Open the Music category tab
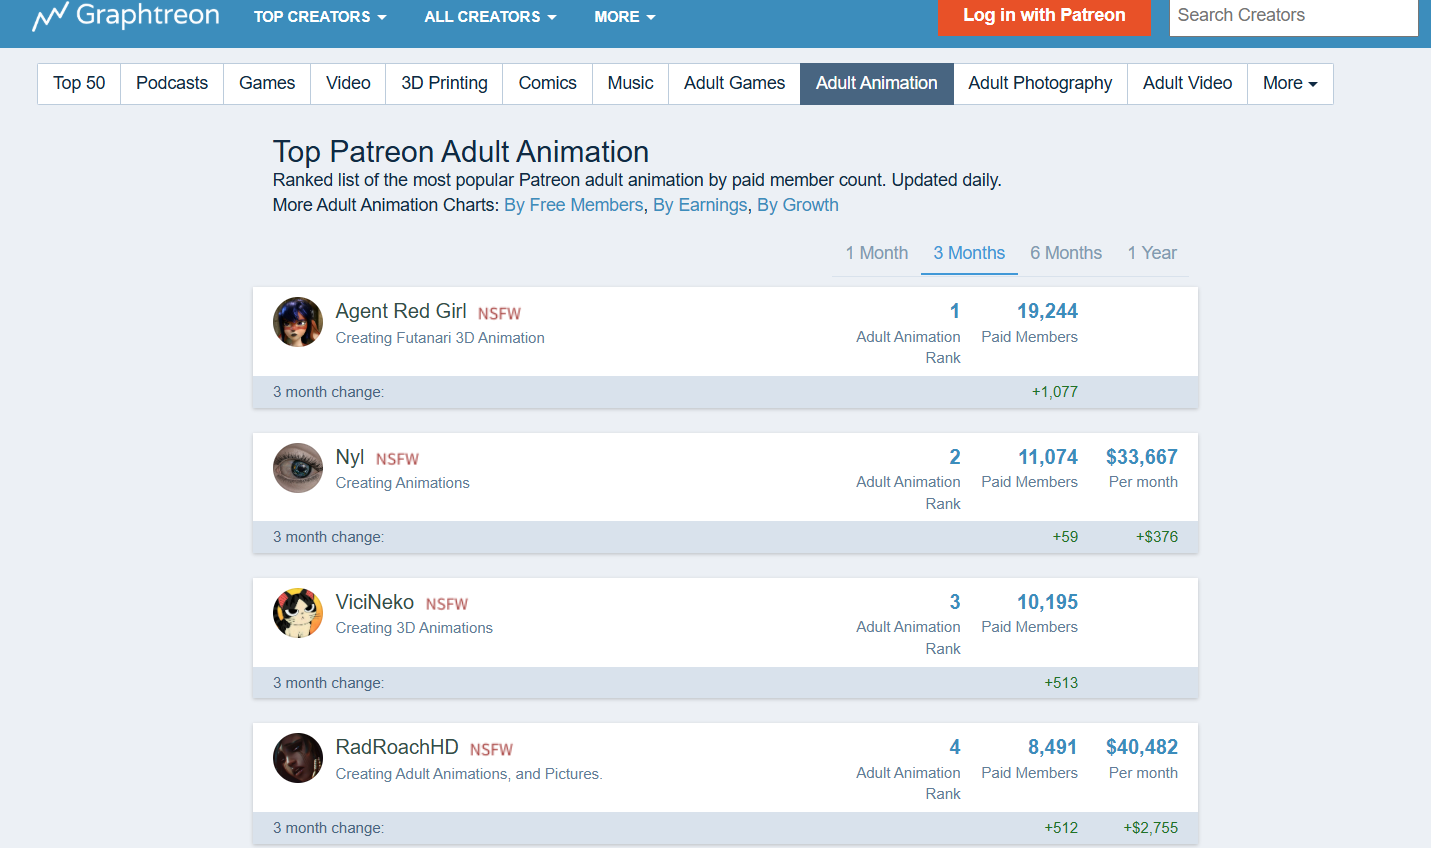The width and height of the screenshot is (1431, 848). click(630, 84)
